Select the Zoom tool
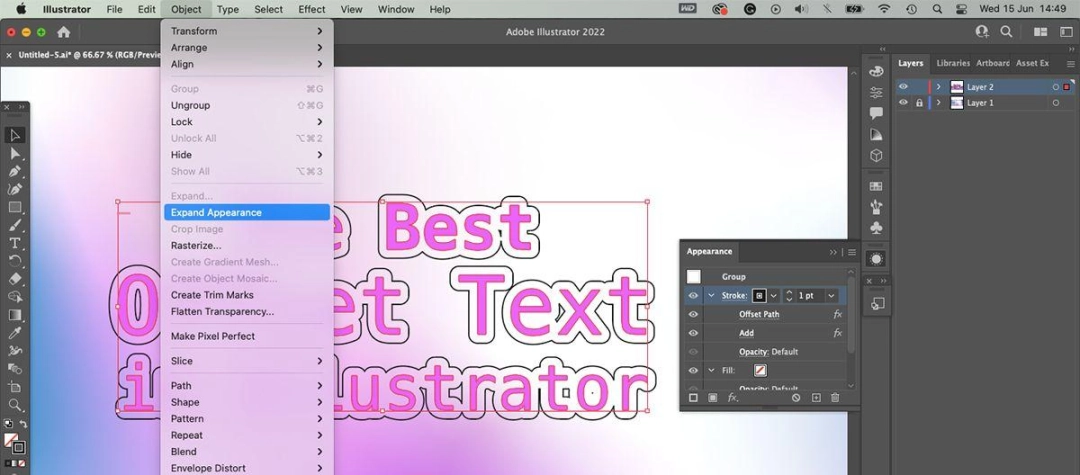 14,405
